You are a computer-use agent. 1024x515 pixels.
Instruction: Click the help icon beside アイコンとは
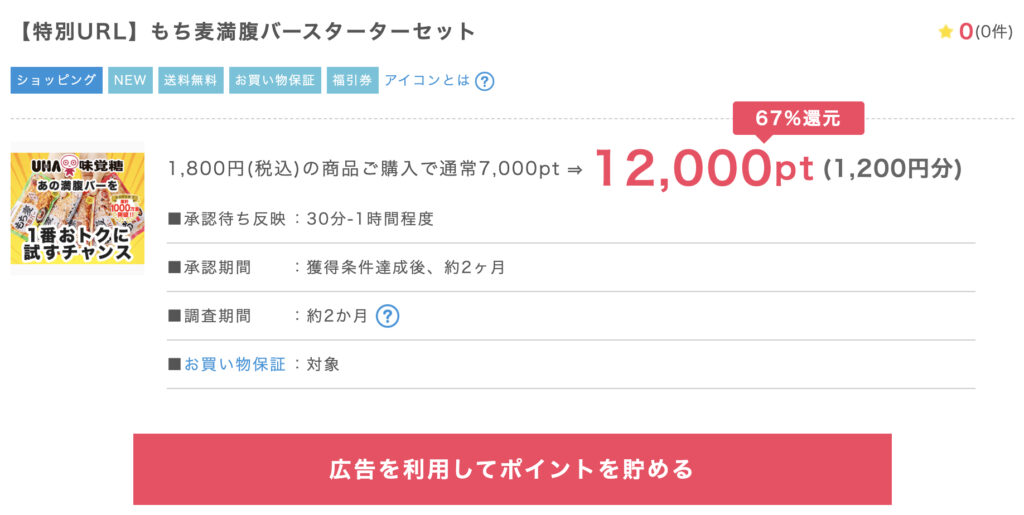485,81
